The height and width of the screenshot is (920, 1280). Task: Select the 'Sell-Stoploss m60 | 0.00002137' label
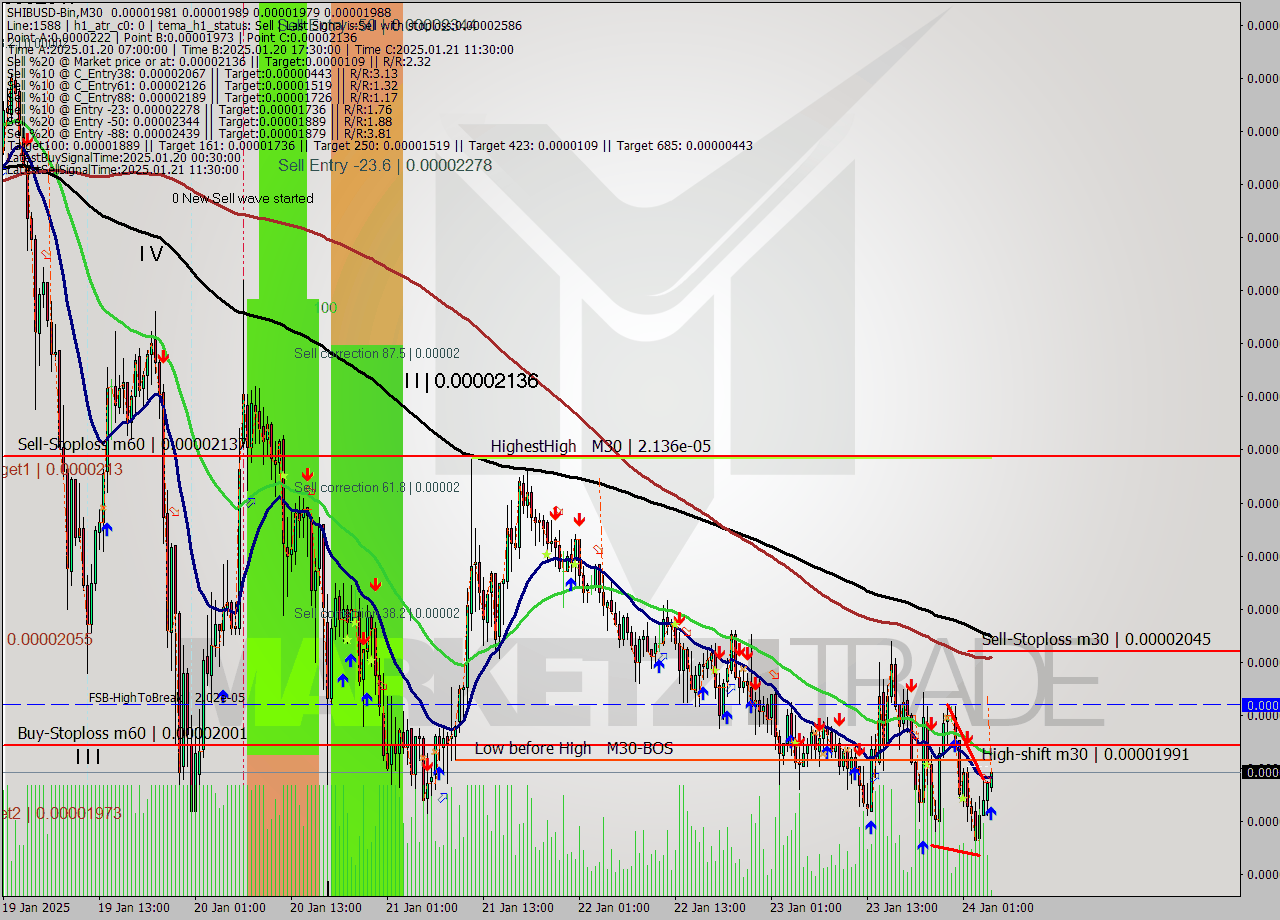(x=133, y=444)
